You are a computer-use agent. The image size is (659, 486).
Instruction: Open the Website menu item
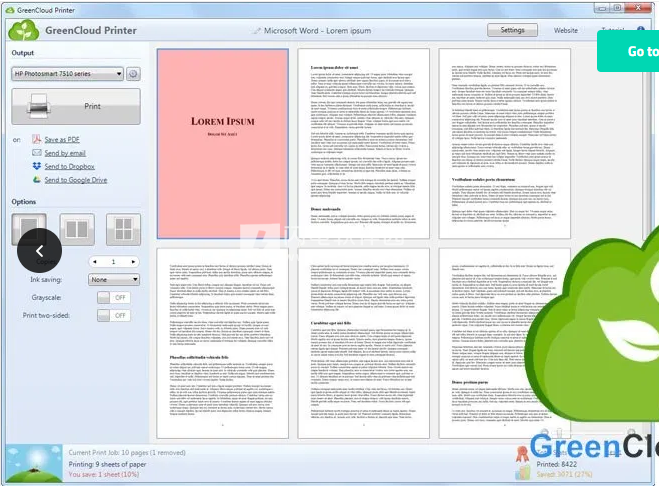565,31
